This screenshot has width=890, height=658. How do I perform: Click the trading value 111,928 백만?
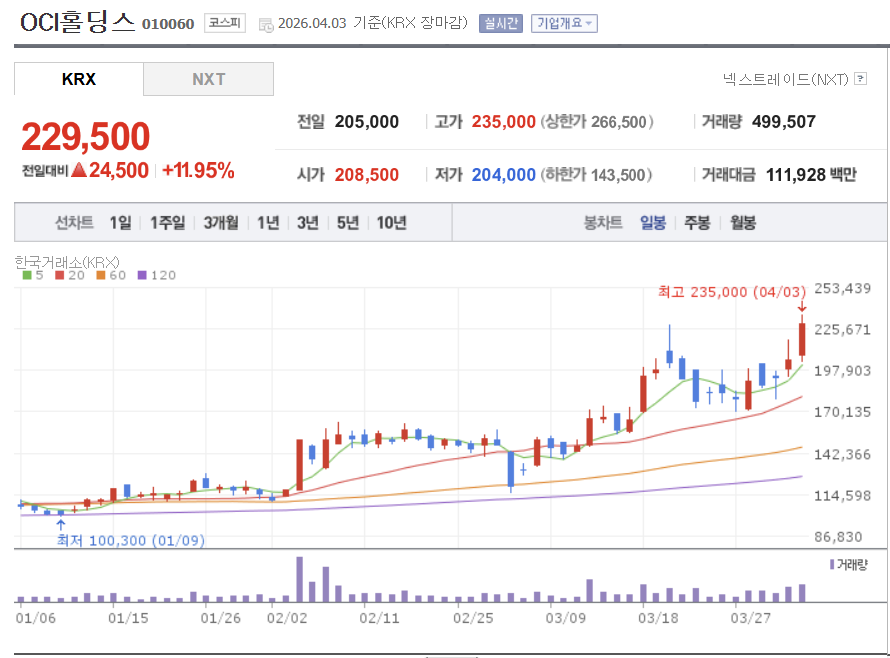point(811,175)
